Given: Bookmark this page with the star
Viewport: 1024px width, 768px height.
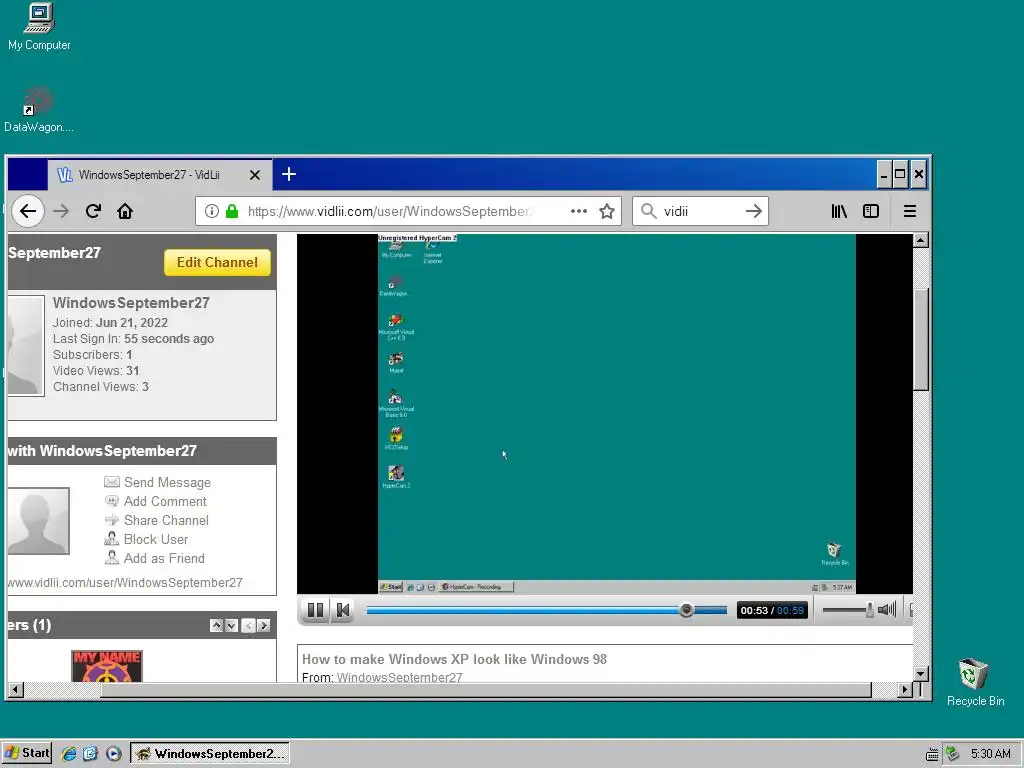Looking at the screenshot, I should pos(607,211).
